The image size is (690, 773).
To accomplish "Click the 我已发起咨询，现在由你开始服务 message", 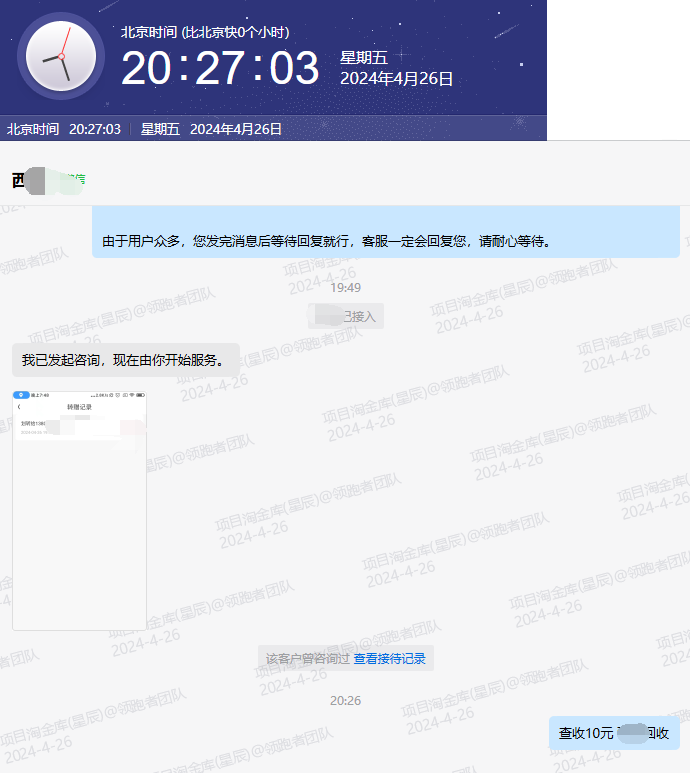I will (x=126, y=360).
